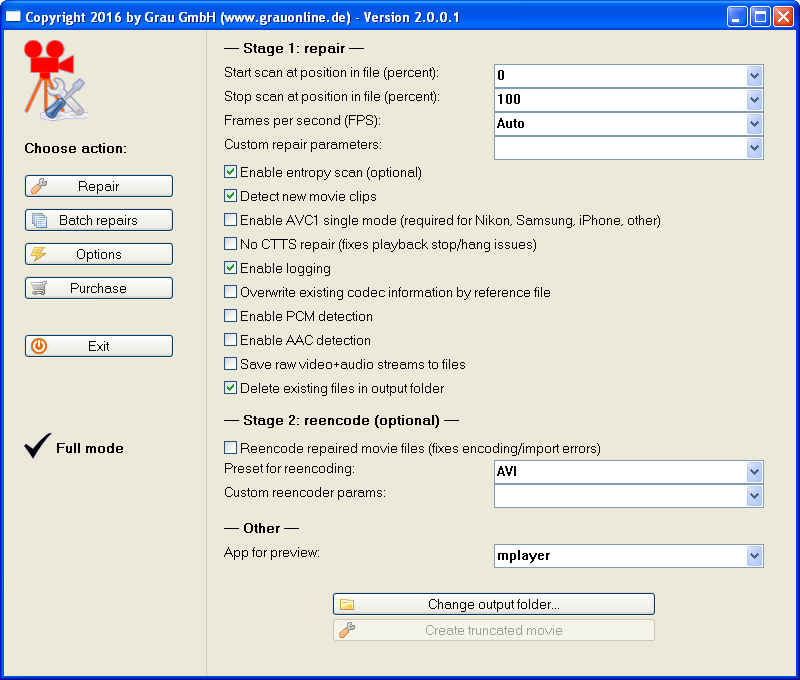This screenshot has width=800, height=680.
Task: Minimize the application window
Action: pyautogui.click(x=736, y=17)
